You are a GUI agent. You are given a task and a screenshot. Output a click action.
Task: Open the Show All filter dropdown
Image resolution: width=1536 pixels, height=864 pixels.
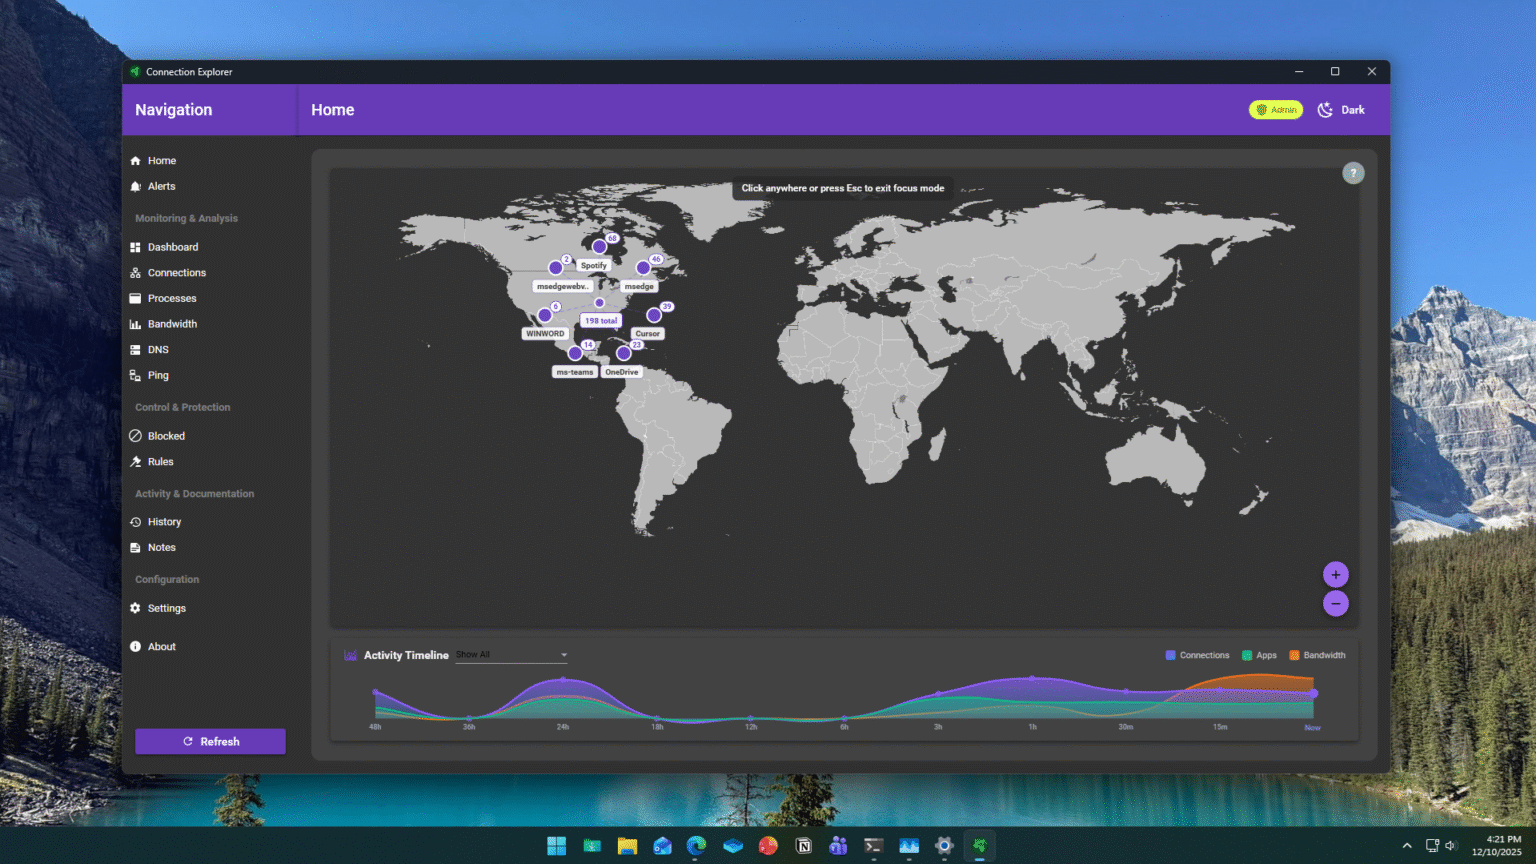tap(511, 654)
